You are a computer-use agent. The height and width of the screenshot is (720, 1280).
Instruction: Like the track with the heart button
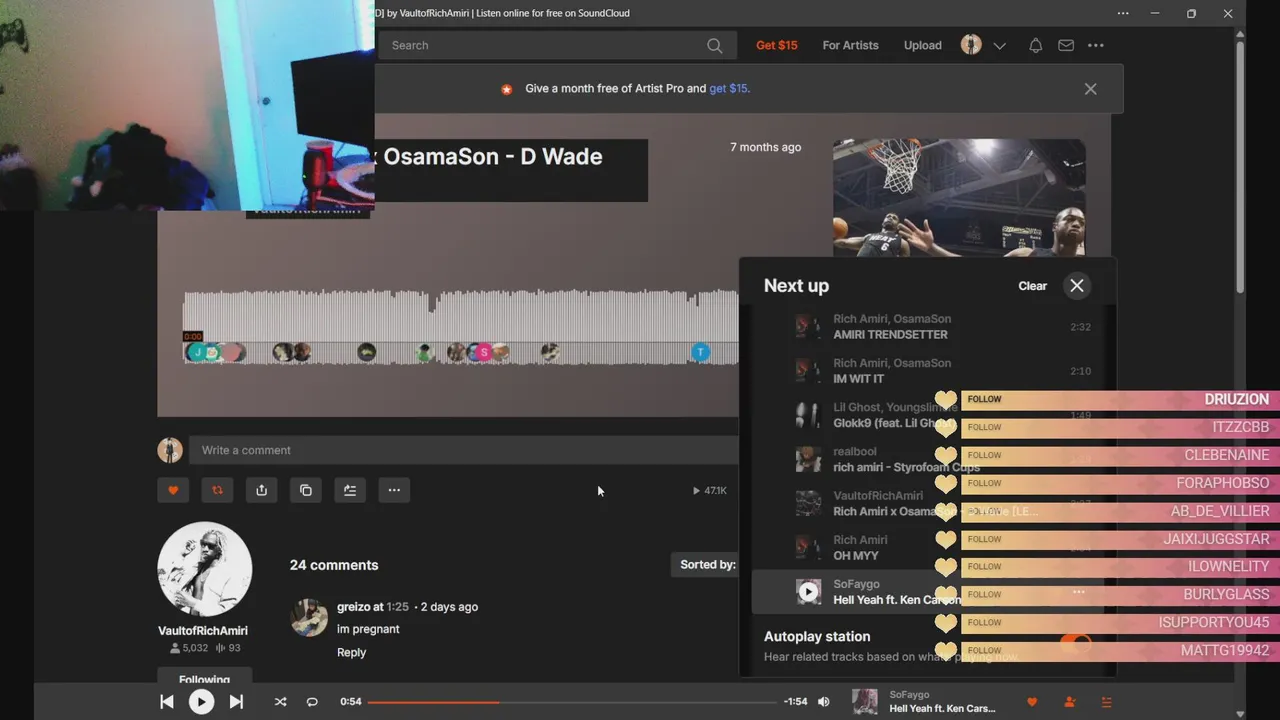173,490
